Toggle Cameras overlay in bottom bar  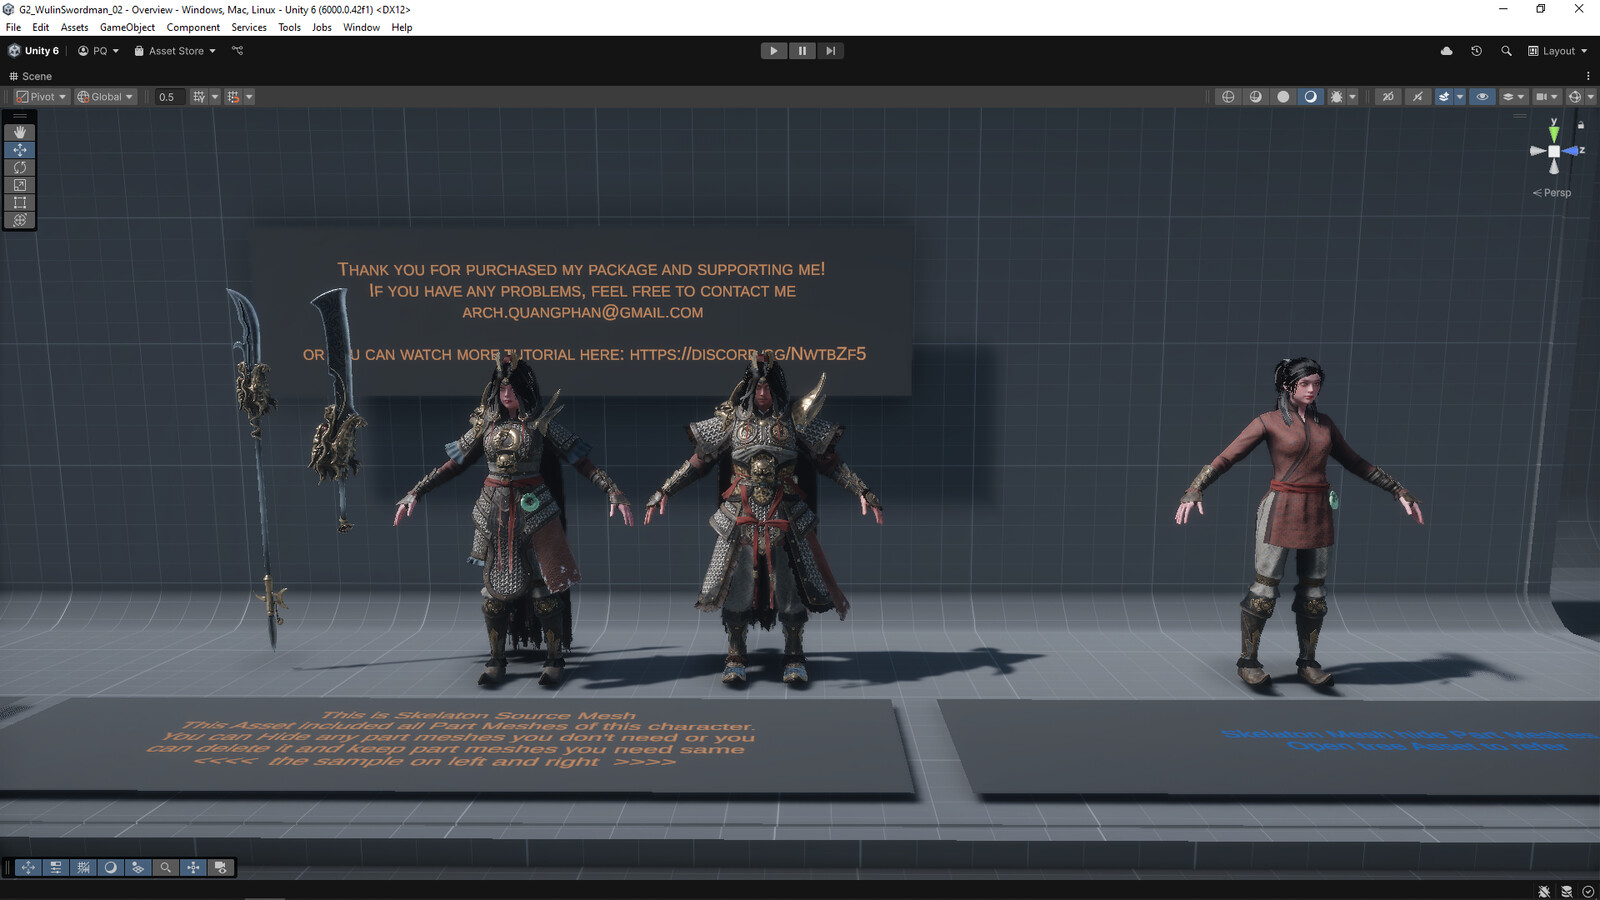[221, 868]
